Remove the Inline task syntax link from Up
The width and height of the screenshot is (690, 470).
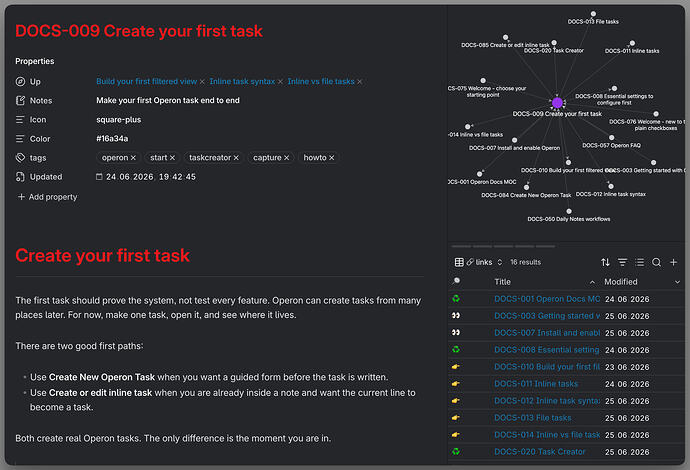coord(280,82)
